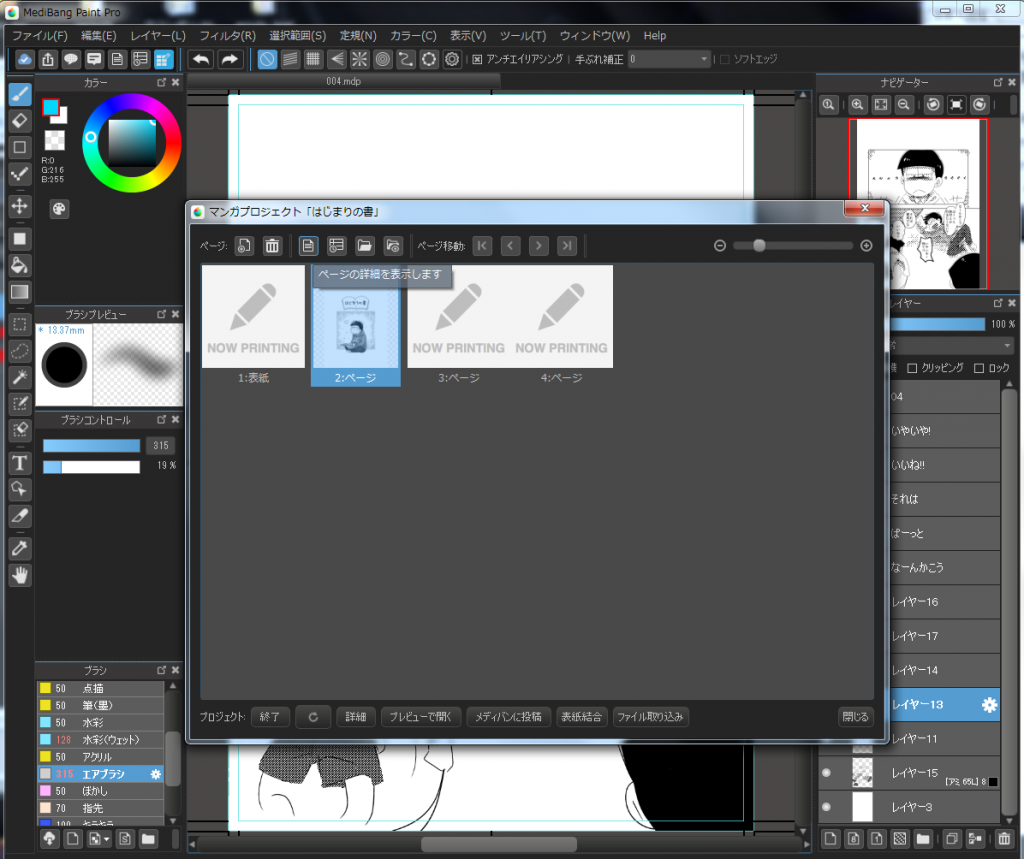Open フィルタ(R) menu
1024x859 pixels.
[227, 36]
